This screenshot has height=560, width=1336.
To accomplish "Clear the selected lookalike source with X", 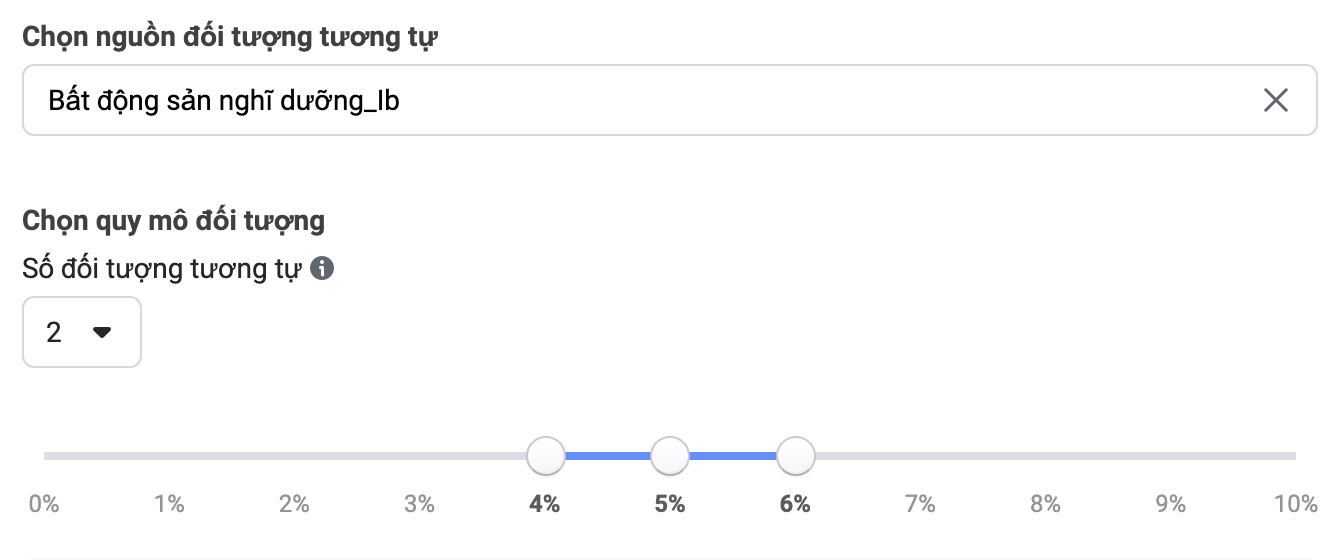I will pyautogui.click(x=1275, y=100).
